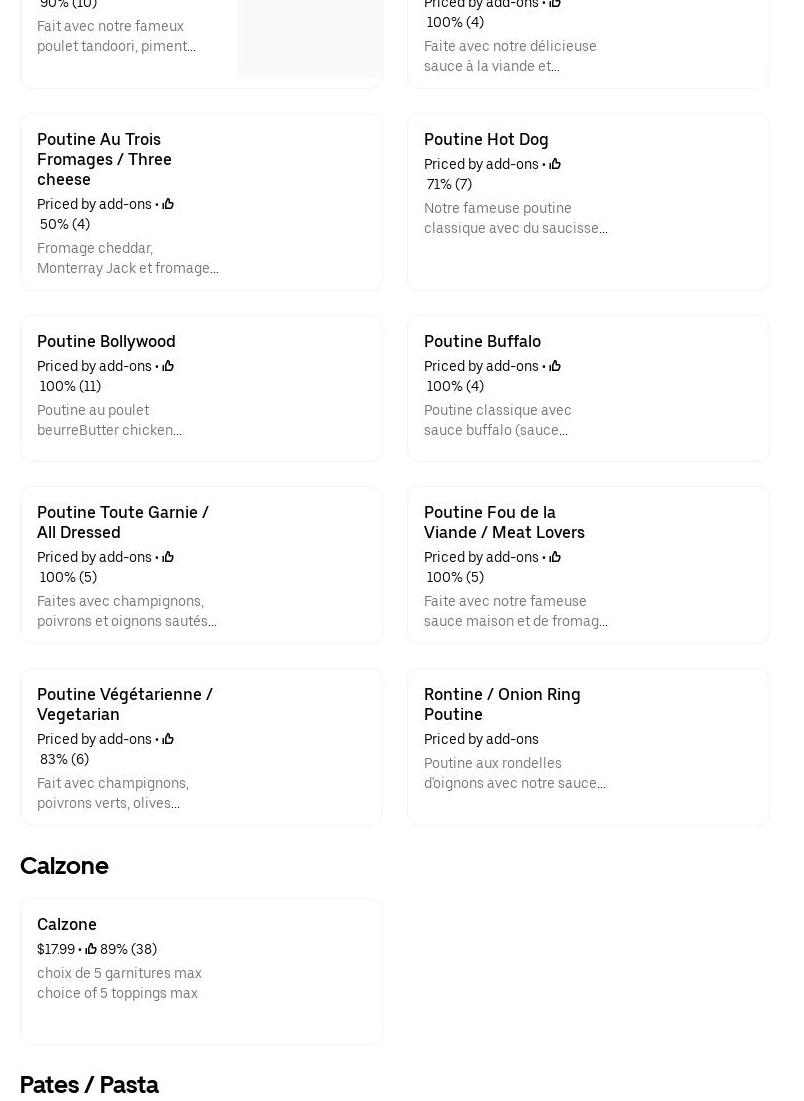
Task: Click thumbs-up icon on Poutine Hot Dog
Action: tap(555, 164)
